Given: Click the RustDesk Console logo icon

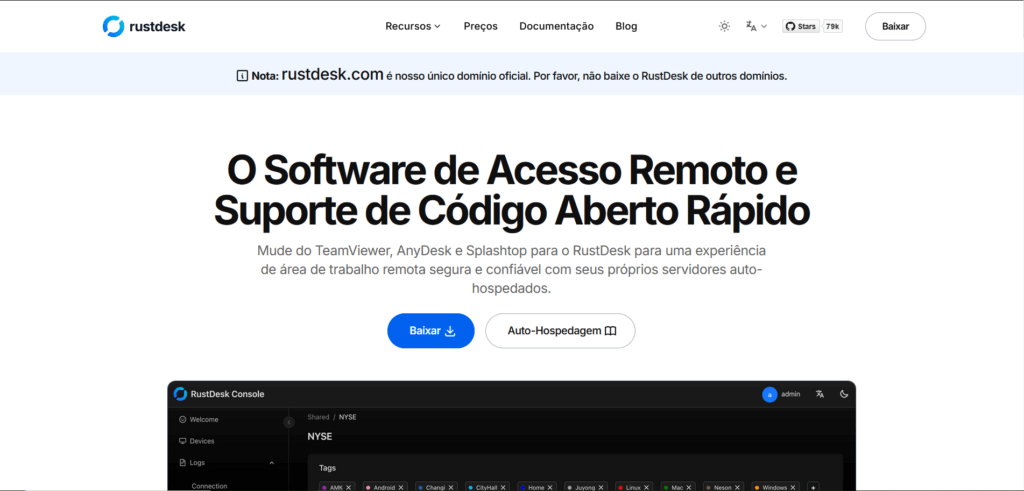Looking at the screenshot, I should tap(180, 394).
